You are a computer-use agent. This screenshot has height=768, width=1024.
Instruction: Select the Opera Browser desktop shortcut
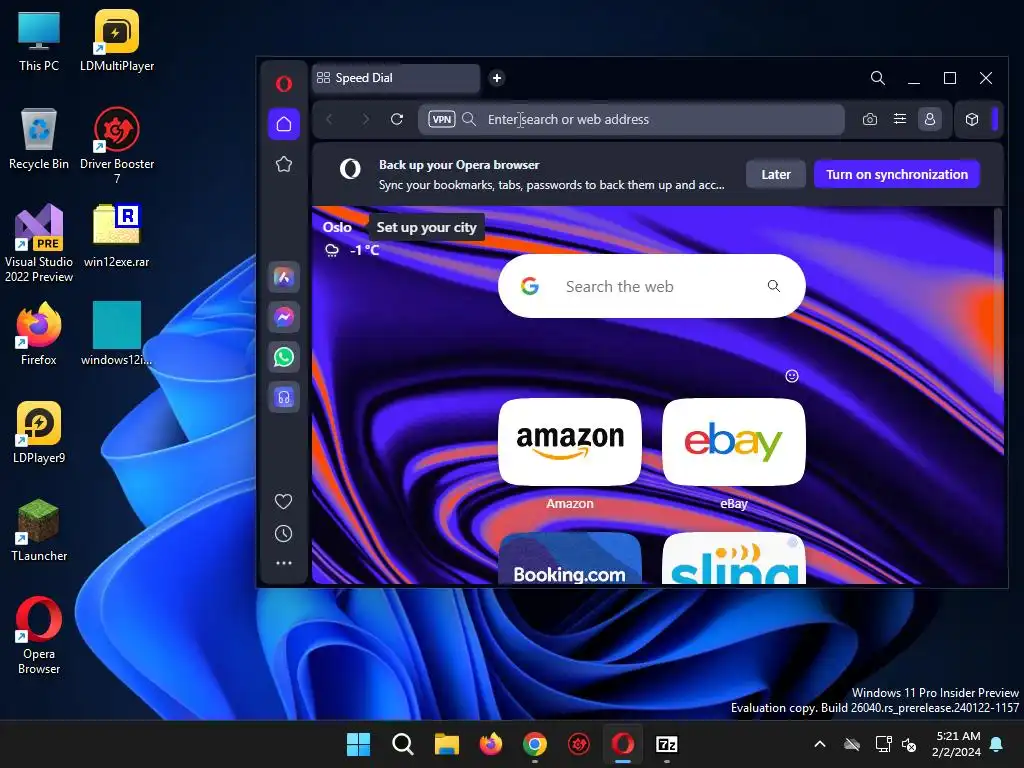pos(39,635)
